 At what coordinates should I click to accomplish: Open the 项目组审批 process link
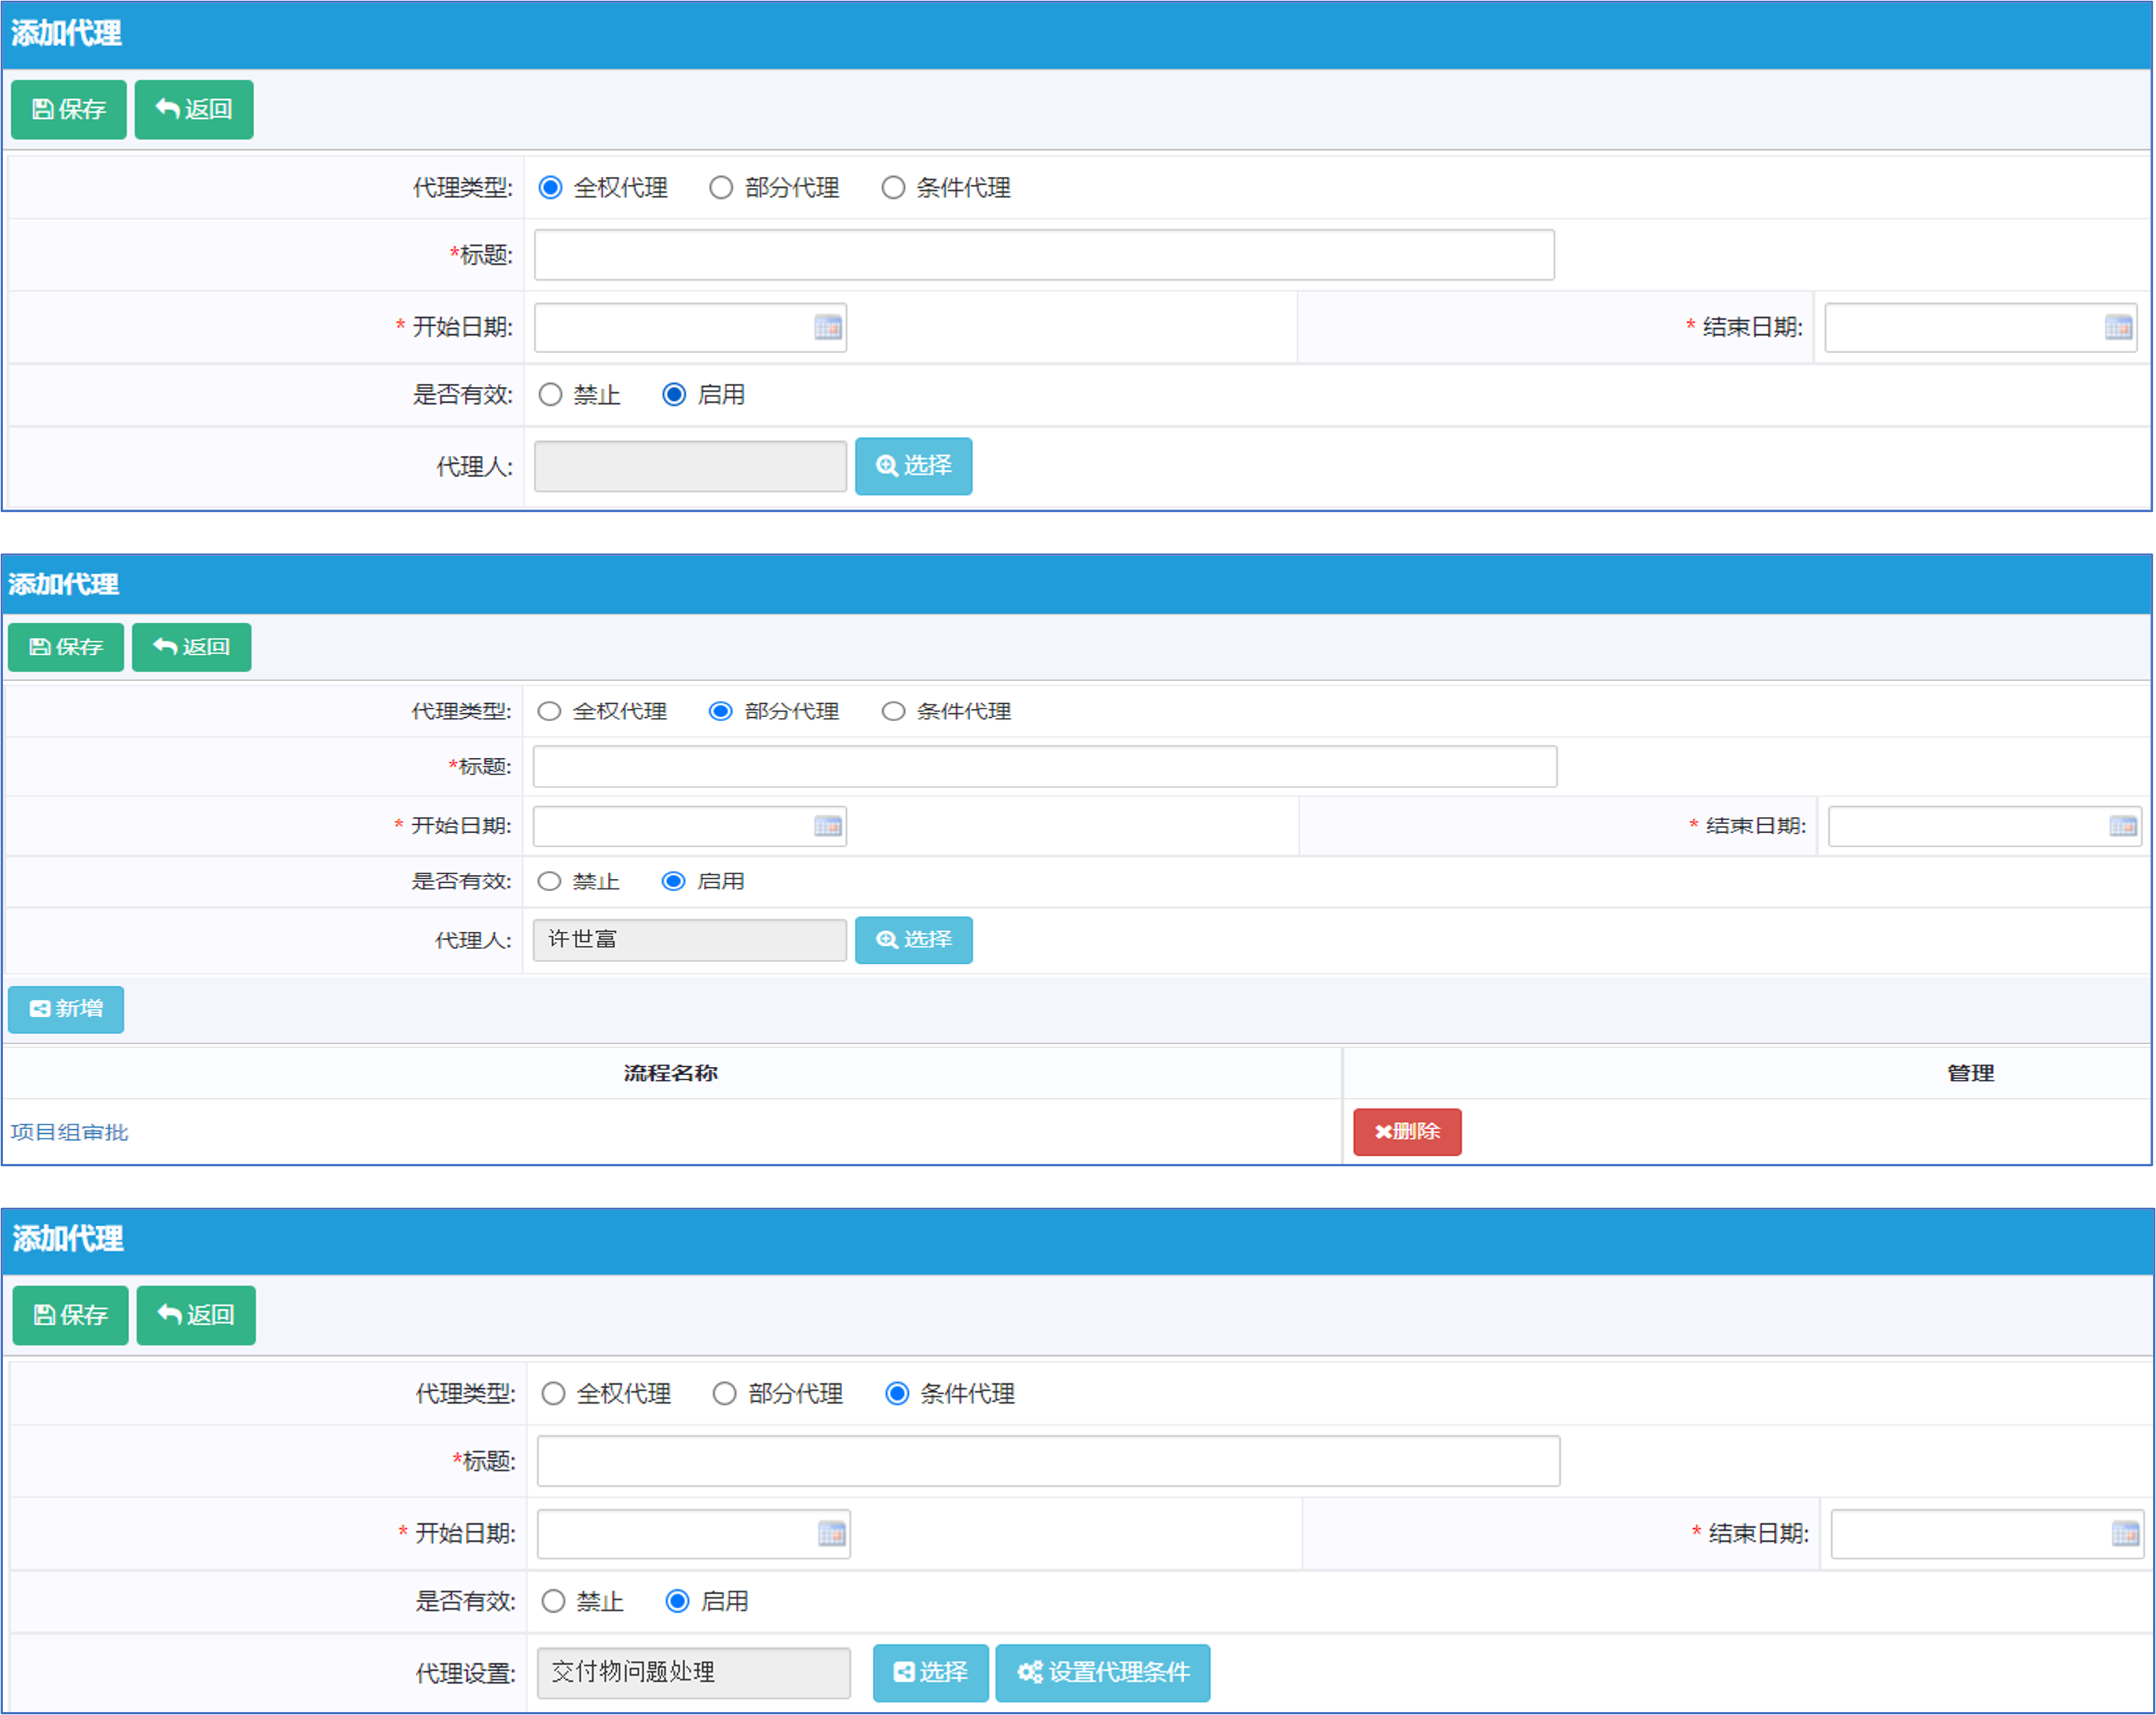[x=69, y=1132]
